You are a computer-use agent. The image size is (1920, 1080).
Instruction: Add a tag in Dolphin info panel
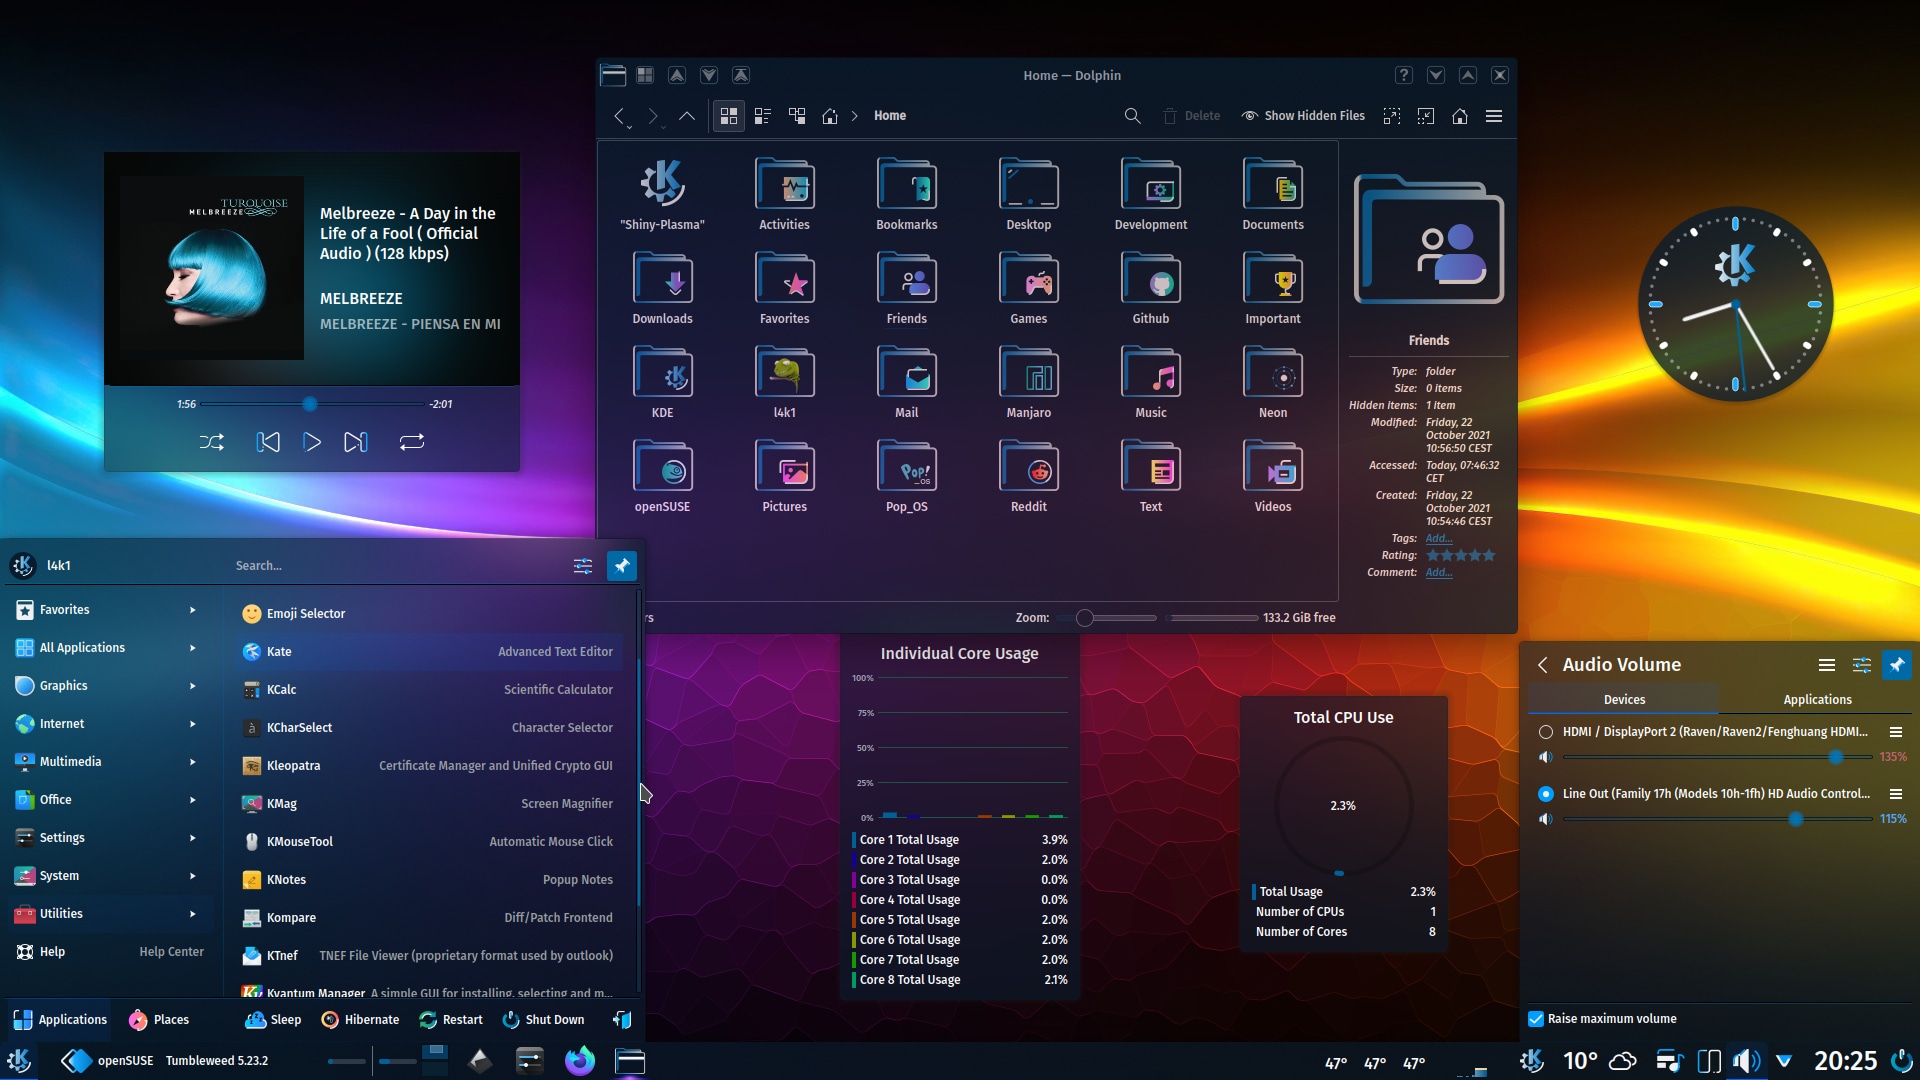coord(1438,538)
